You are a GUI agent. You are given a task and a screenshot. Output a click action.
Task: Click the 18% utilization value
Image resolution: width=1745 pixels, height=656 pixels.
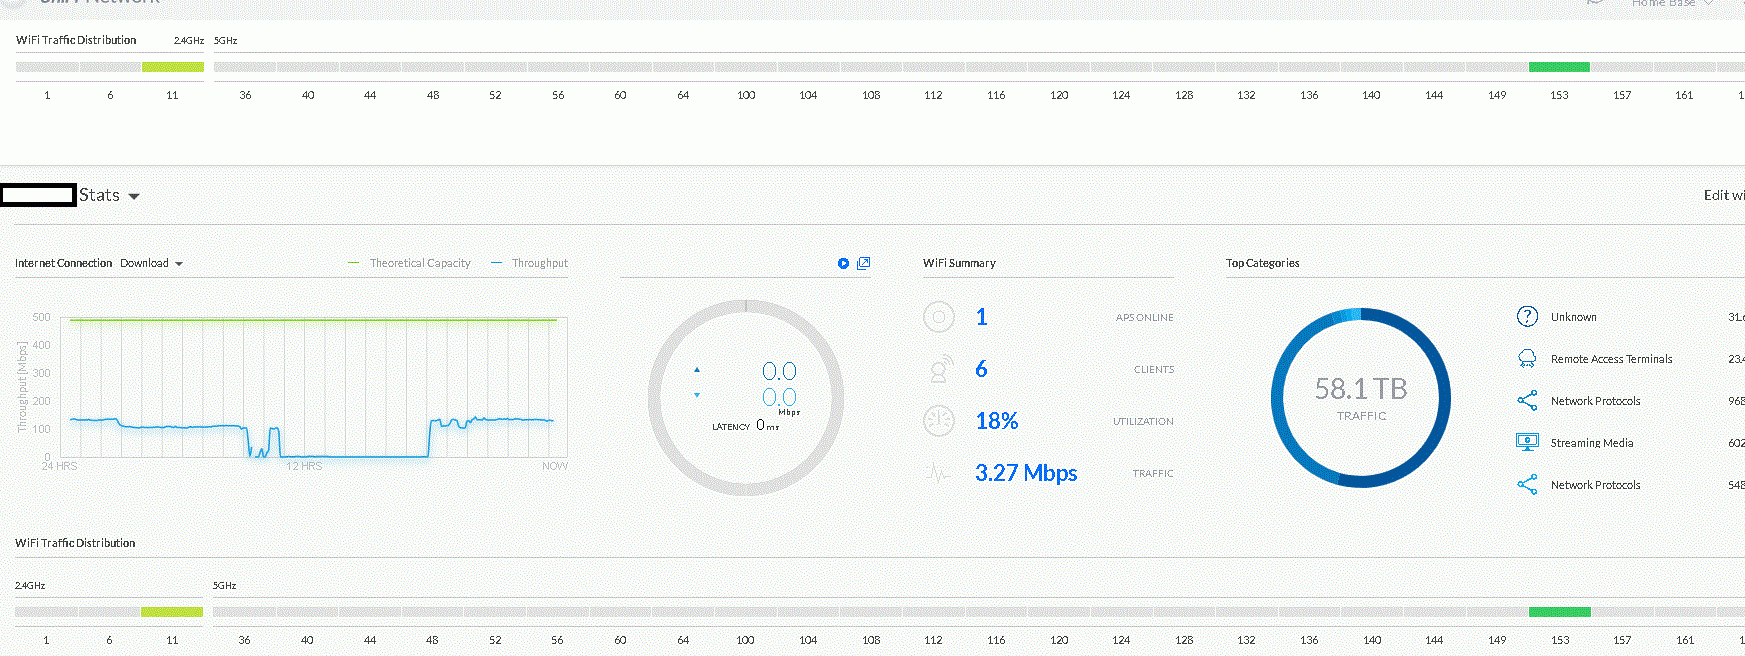(x=997, y=421)
